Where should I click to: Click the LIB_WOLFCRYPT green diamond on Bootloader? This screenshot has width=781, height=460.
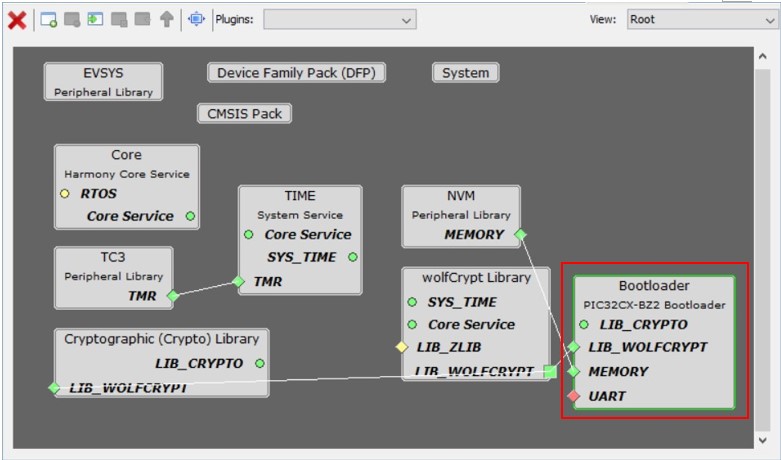574,347
